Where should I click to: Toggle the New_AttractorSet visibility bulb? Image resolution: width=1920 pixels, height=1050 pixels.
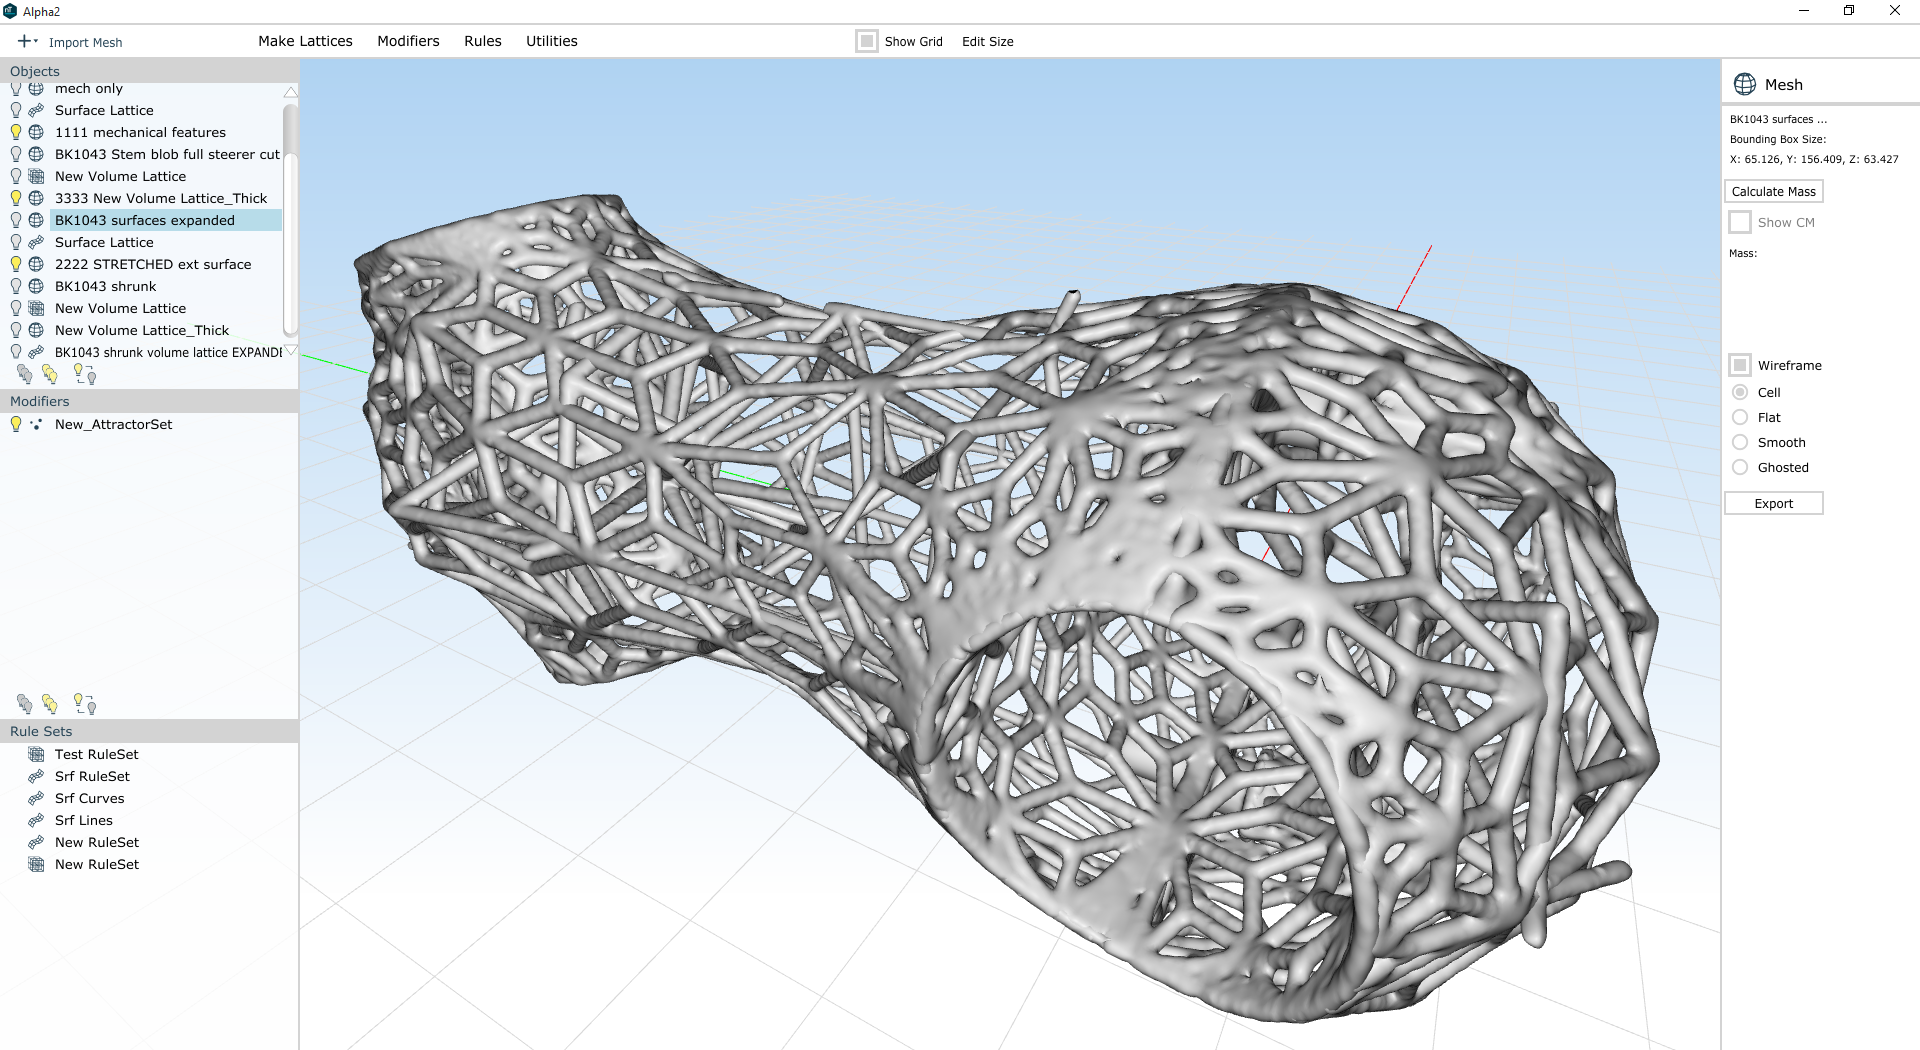click(x=16, y=424)
